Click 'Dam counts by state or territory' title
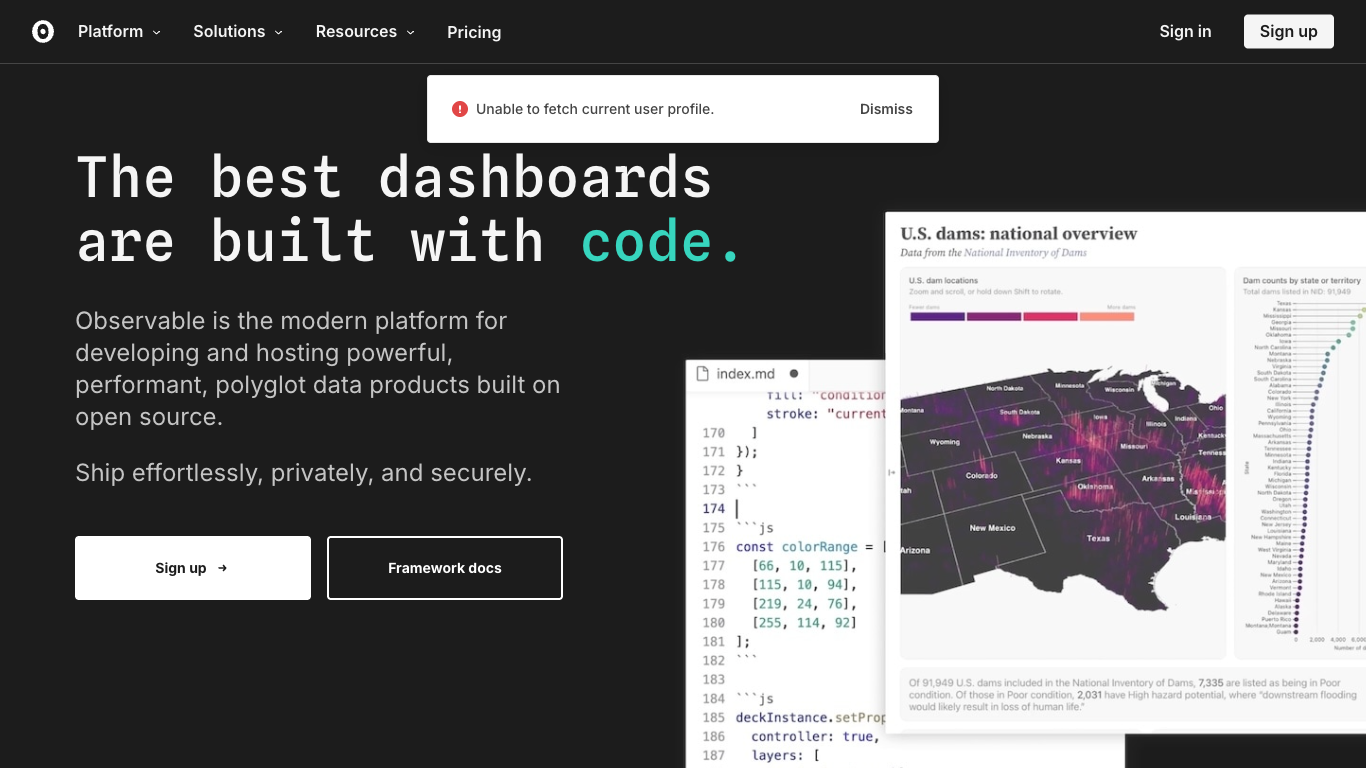 click(1302, 281)
